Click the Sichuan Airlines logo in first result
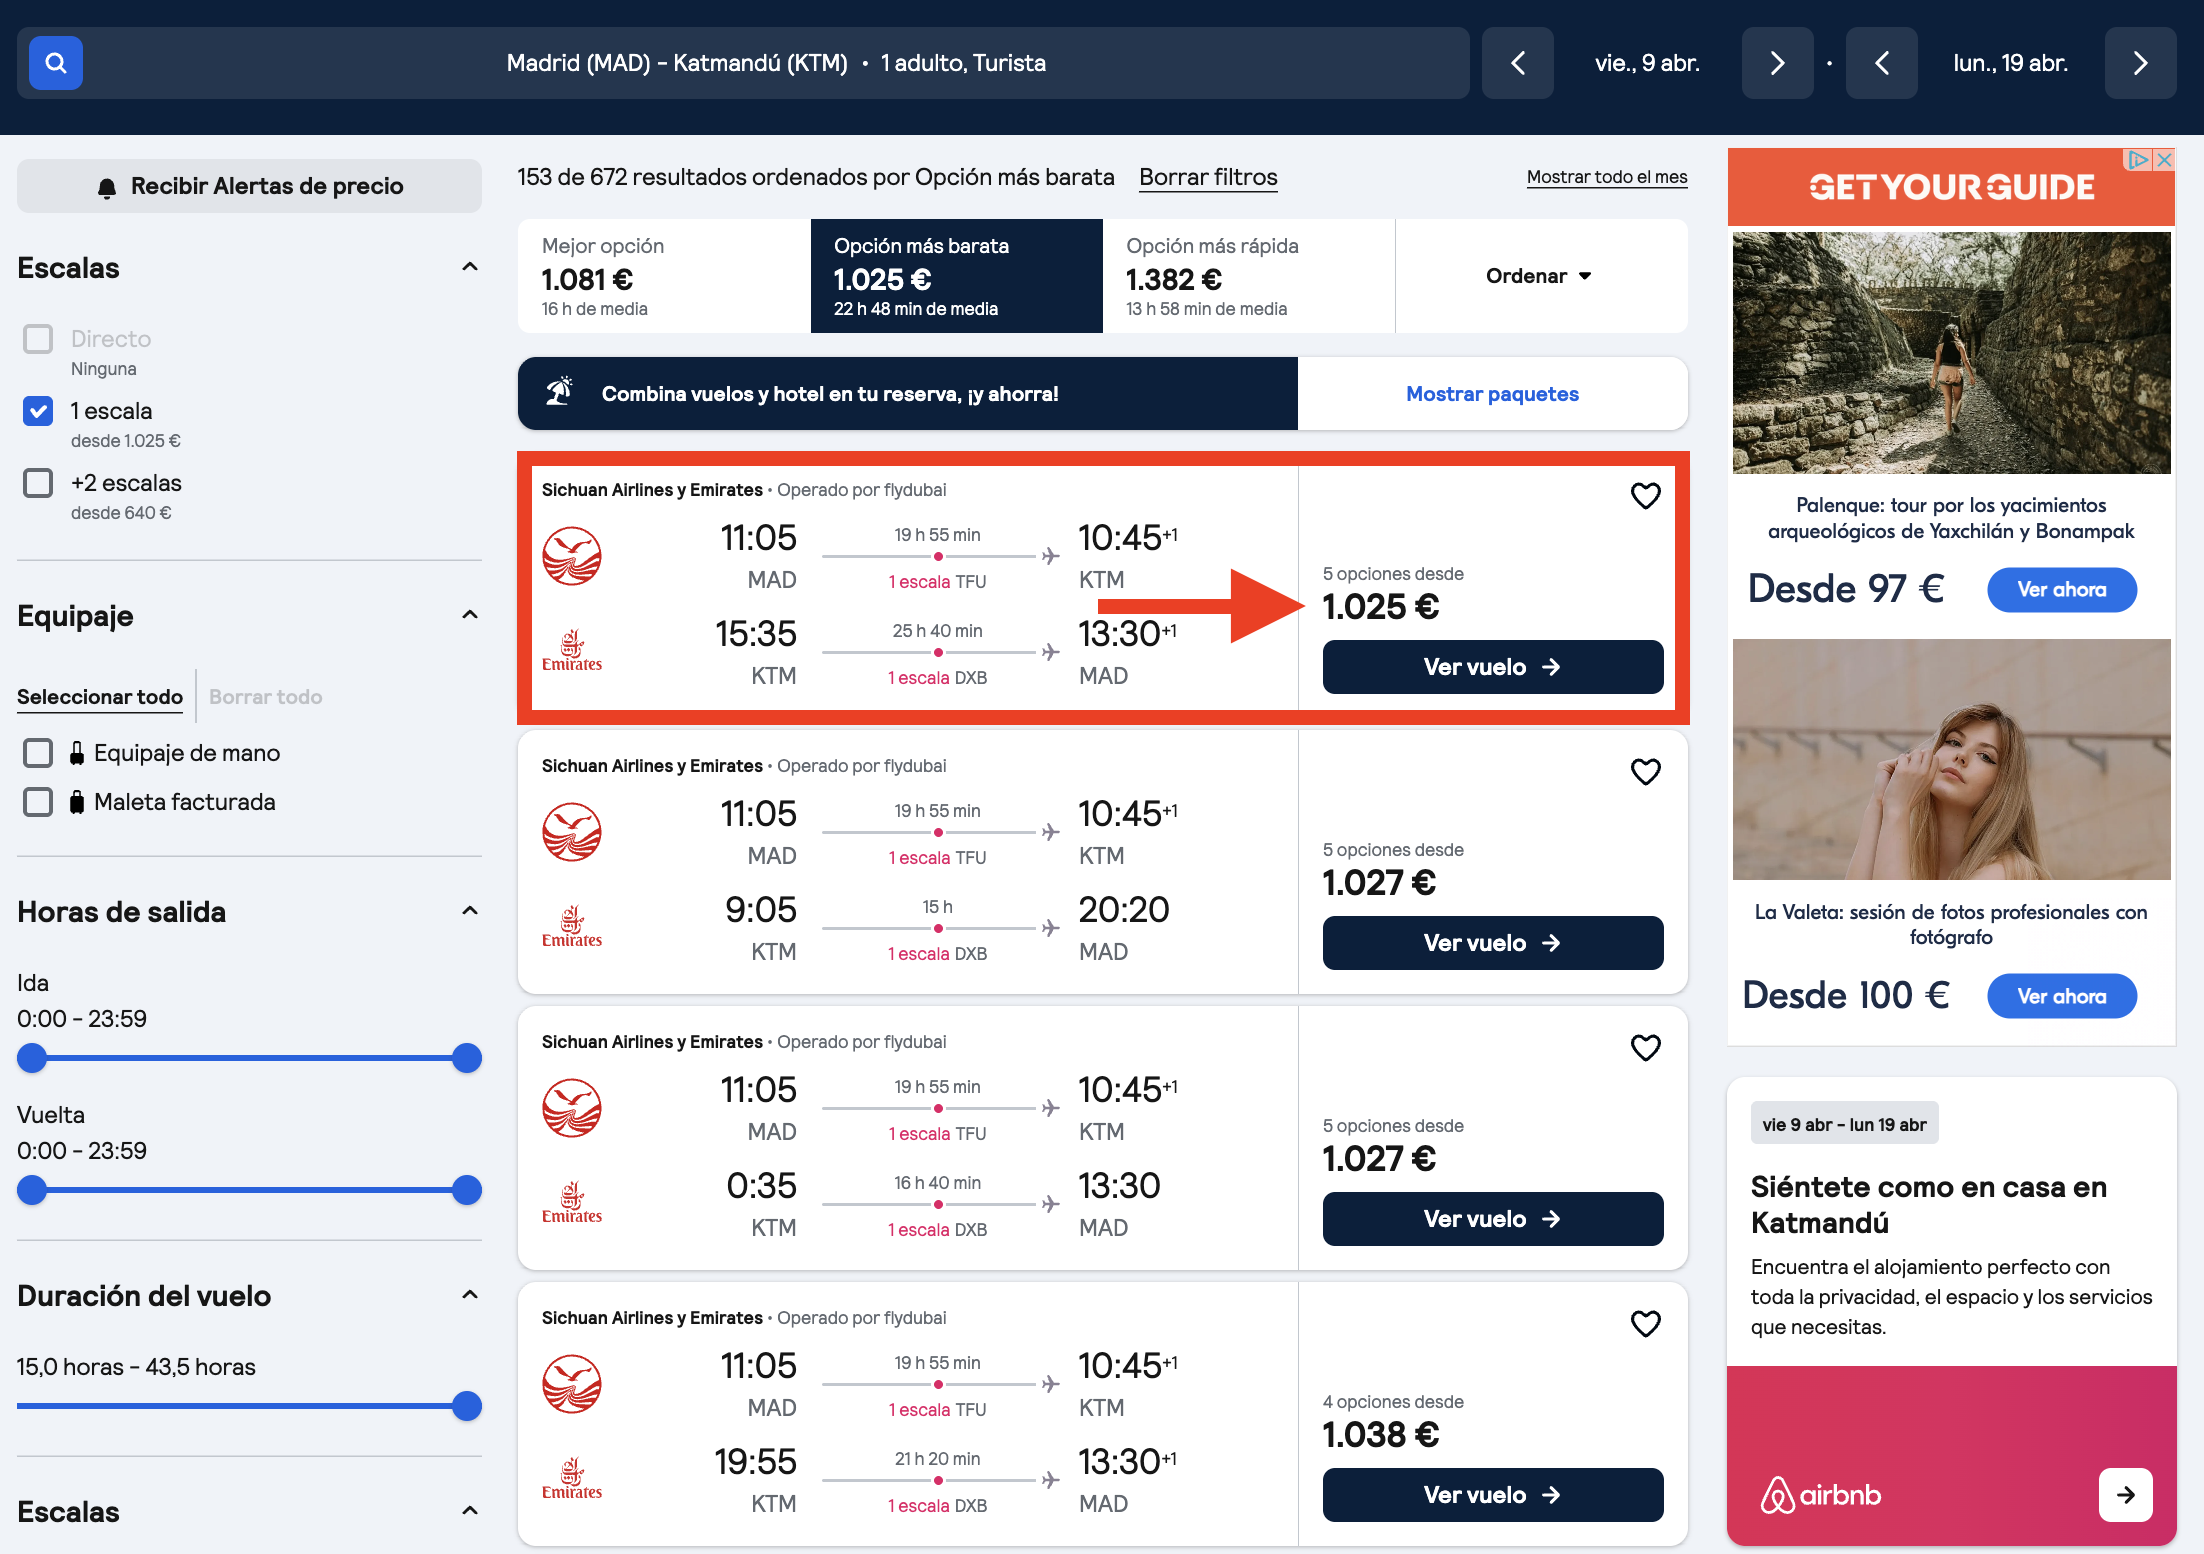 coord(572,556)
